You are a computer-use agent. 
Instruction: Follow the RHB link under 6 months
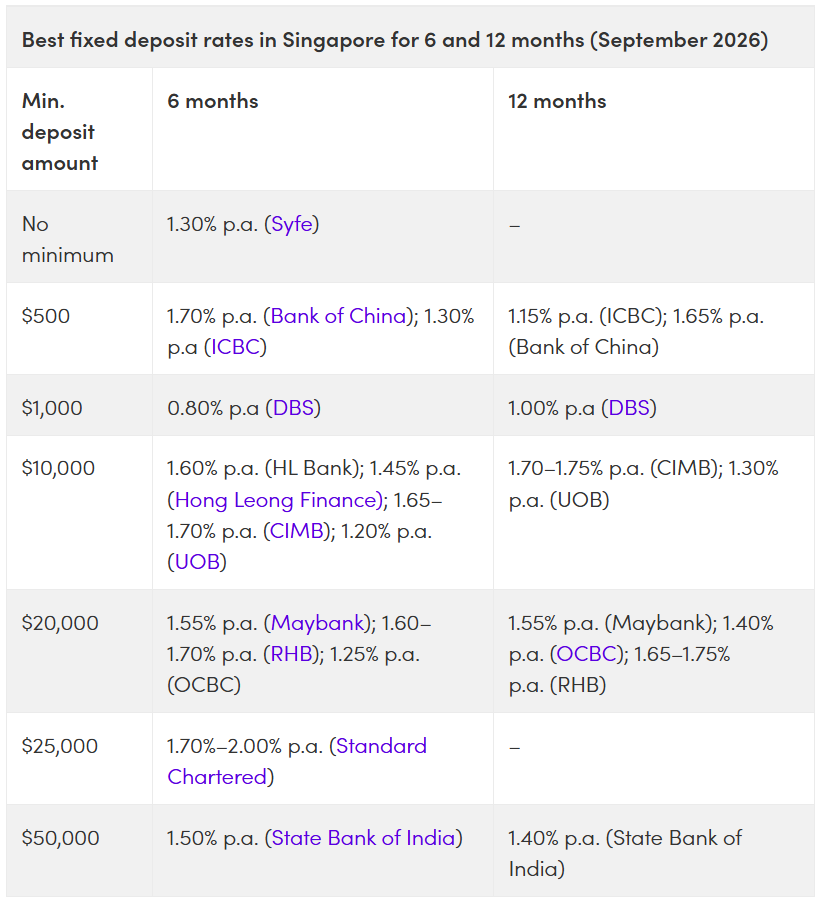click(x=291, y=654)
